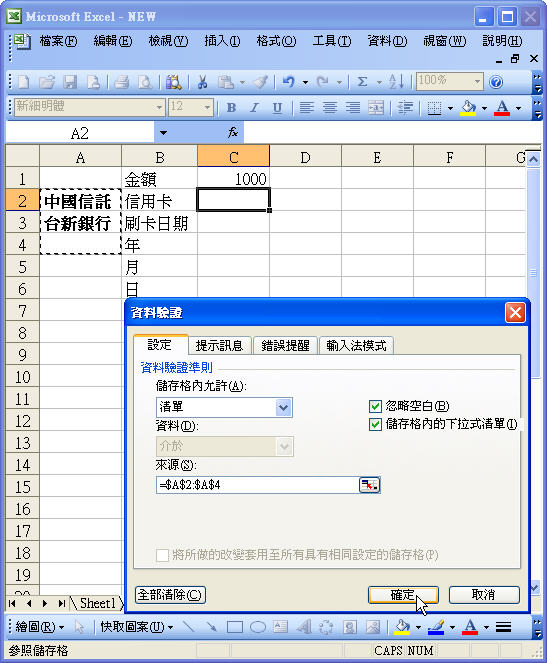The height and width of the screenshot is (663, 547).
Task: Click the Borders icon
Action: coord(434,108)
